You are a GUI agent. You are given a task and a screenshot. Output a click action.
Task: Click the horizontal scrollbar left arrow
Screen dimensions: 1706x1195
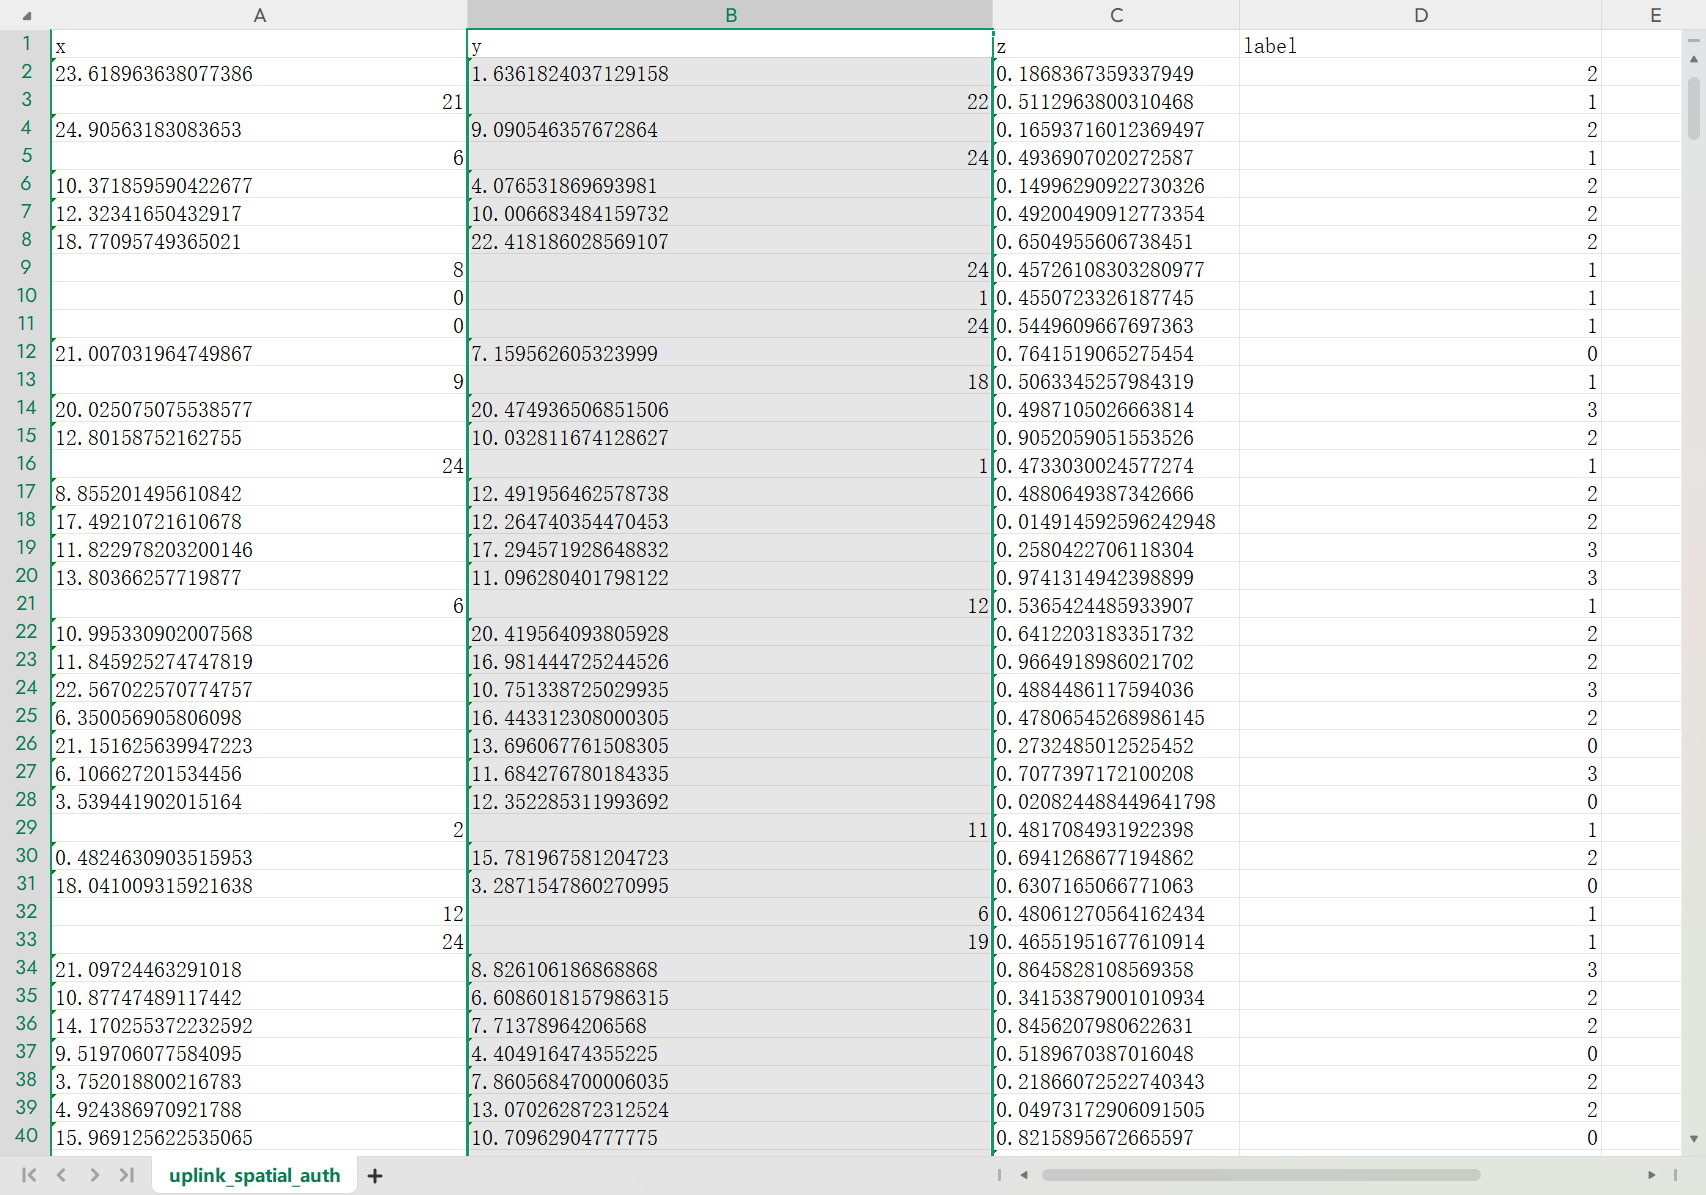pos(1024,1175)
